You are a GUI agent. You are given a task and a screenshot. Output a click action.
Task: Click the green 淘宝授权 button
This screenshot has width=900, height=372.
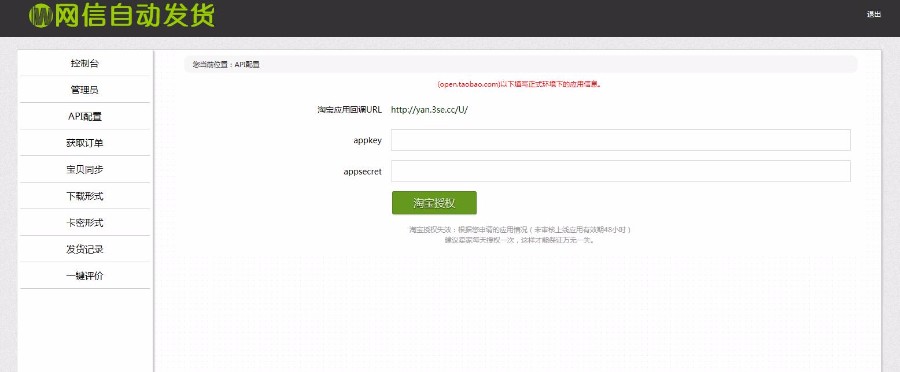coord(434,203)
